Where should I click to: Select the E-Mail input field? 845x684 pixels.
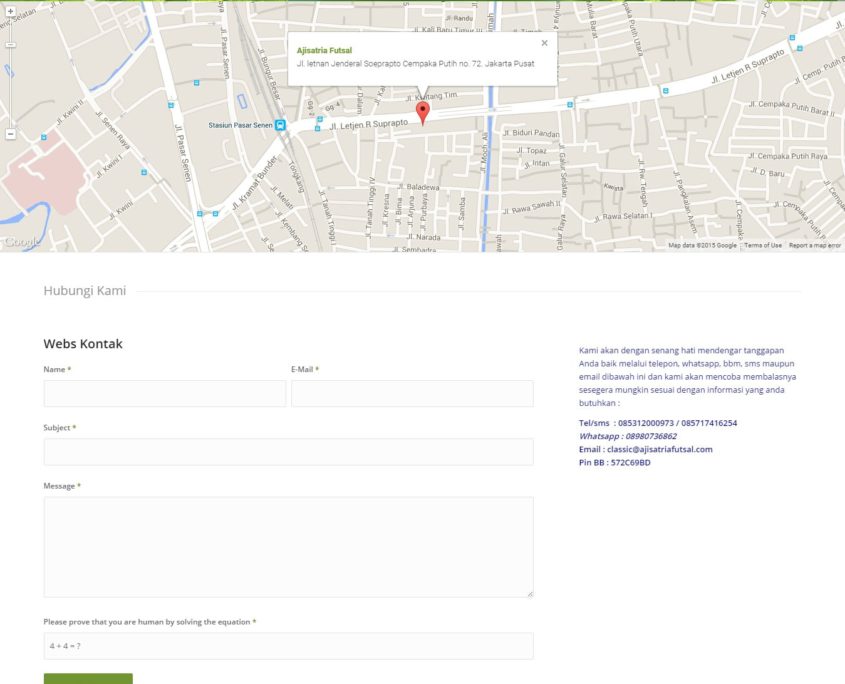pyautogui.click(x=412, y=393)
